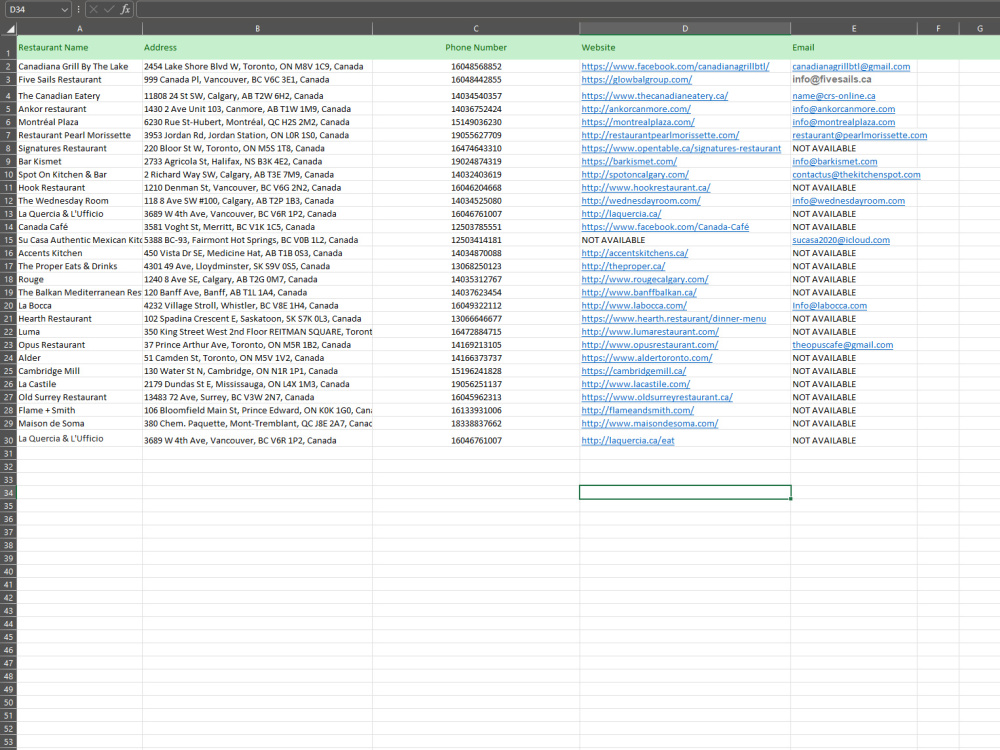This screenshot has height=750, width=1000.
Task: Select column A header
Action: pos(80,29)
